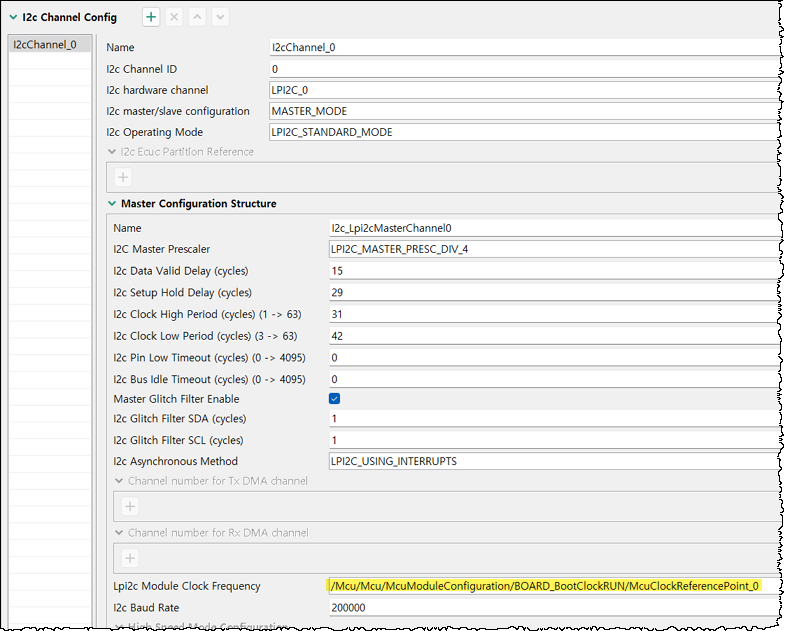
Task: Collapse I2c Ecuc Partition Reference section
Action: coord(112,151)
